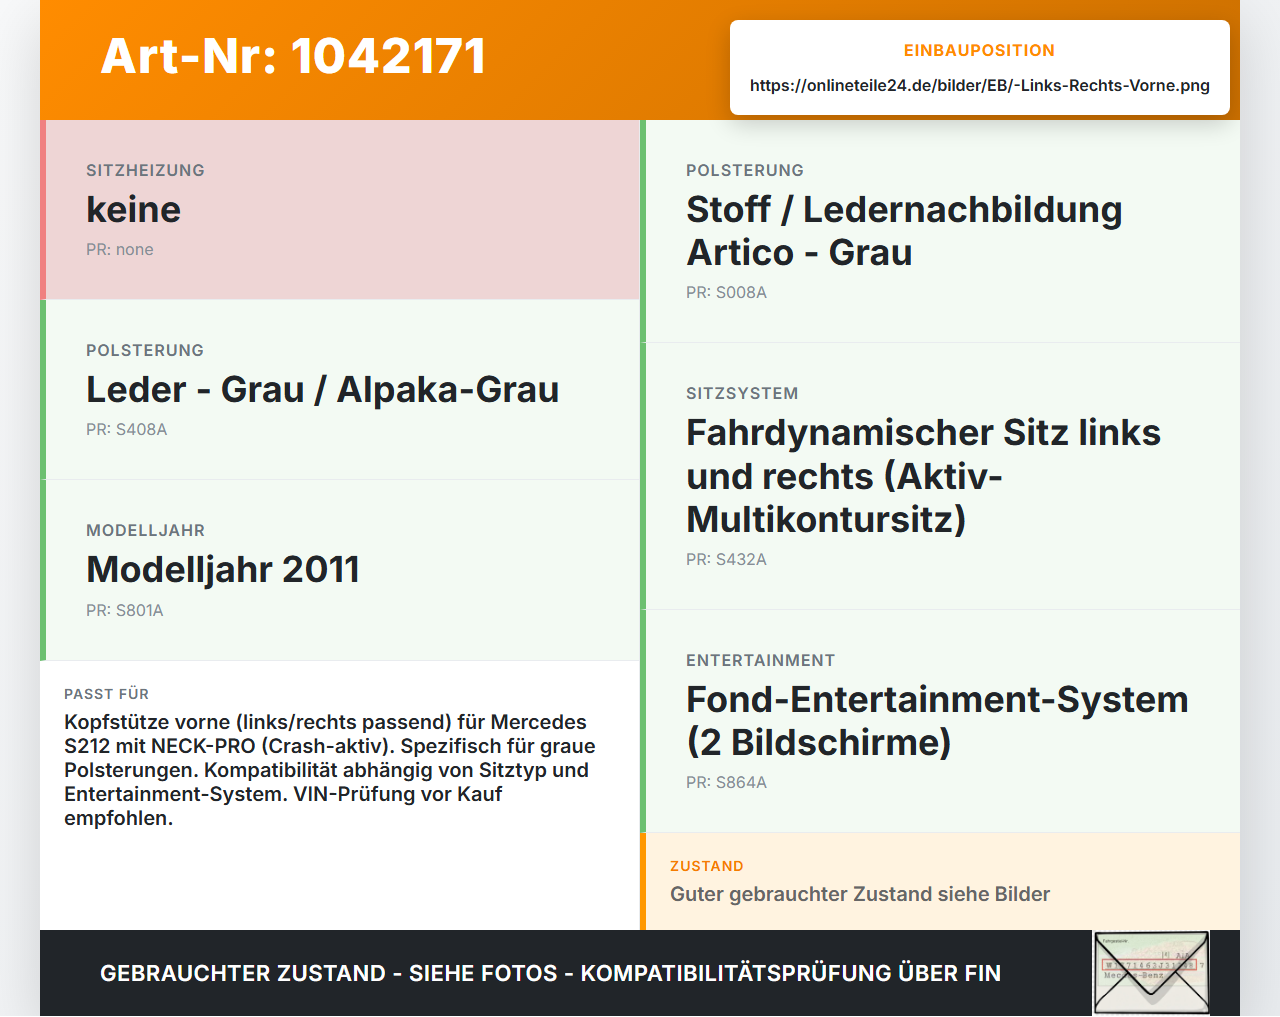Click the Art-Nr: 1042171 heading
This screenshot has height=1017, width=1280.
293,56
